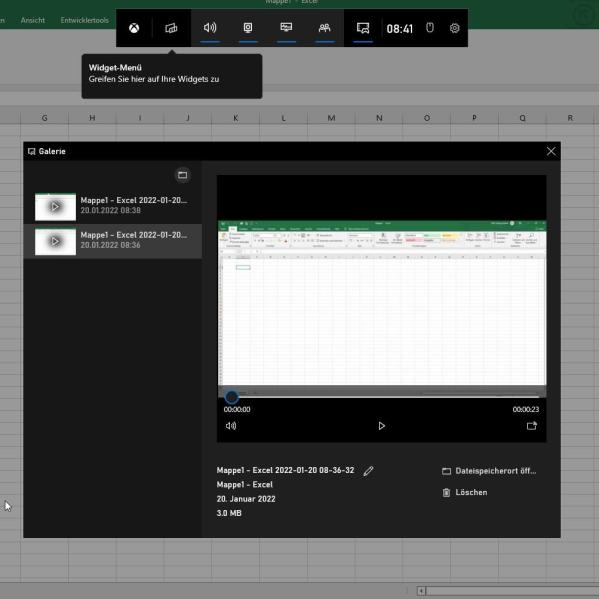Open Game Bar settings gear
Image resolution: width=599 pixels, height=599 pixels.
(x=454, y=28)
